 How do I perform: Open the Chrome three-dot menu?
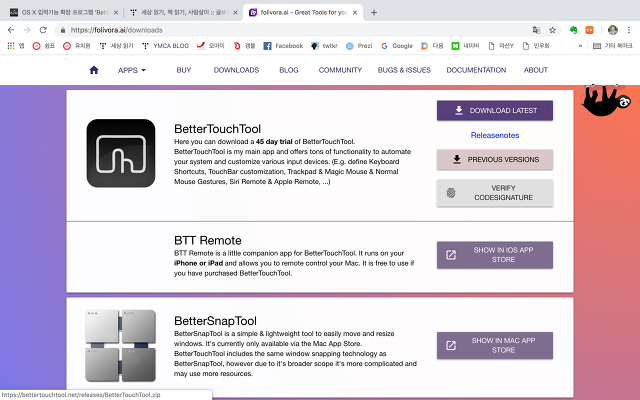[x=629, y=30]
